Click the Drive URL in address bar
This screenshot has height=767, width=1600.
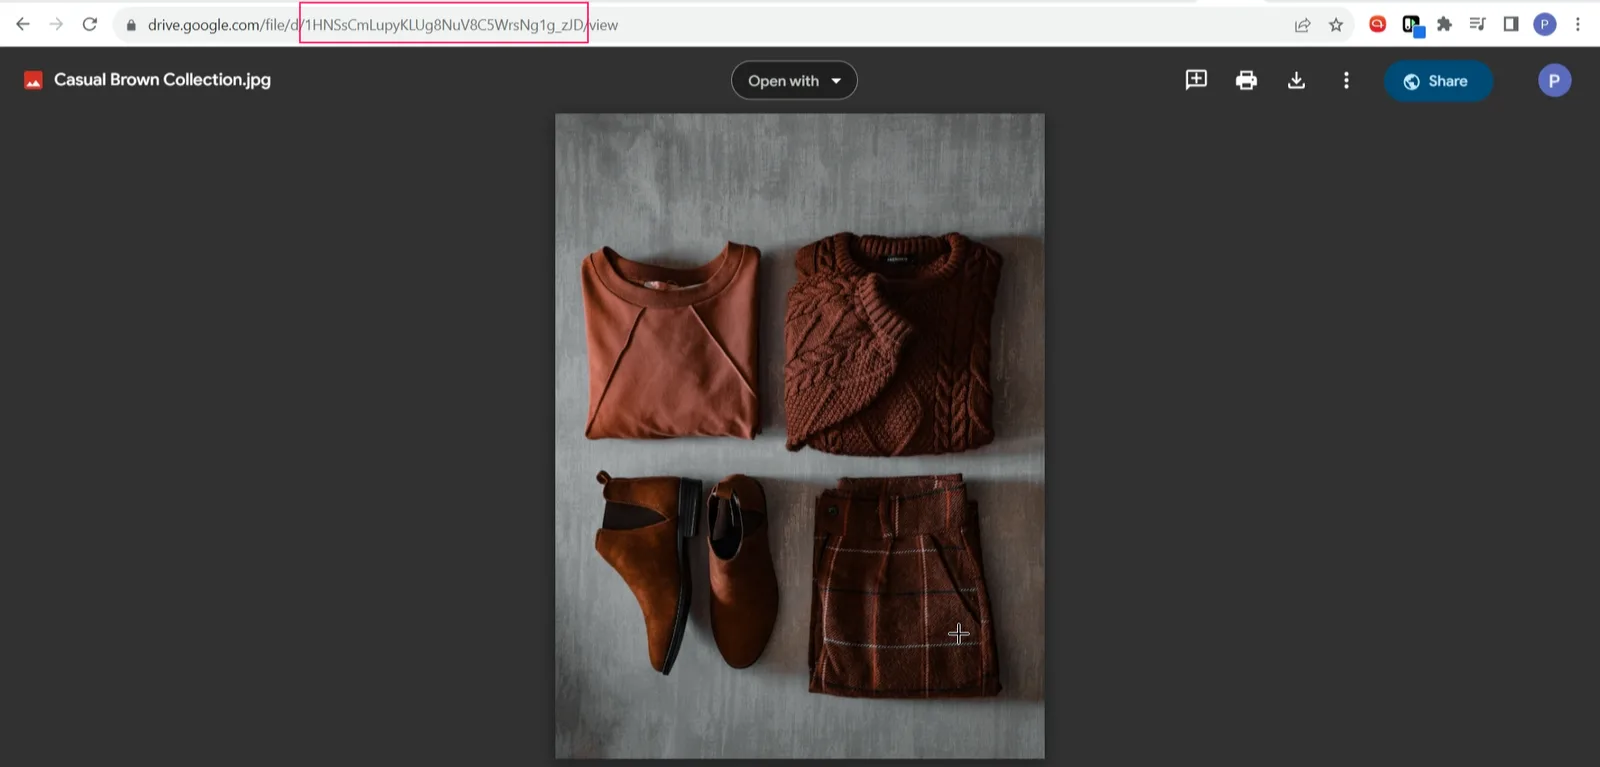383,25
